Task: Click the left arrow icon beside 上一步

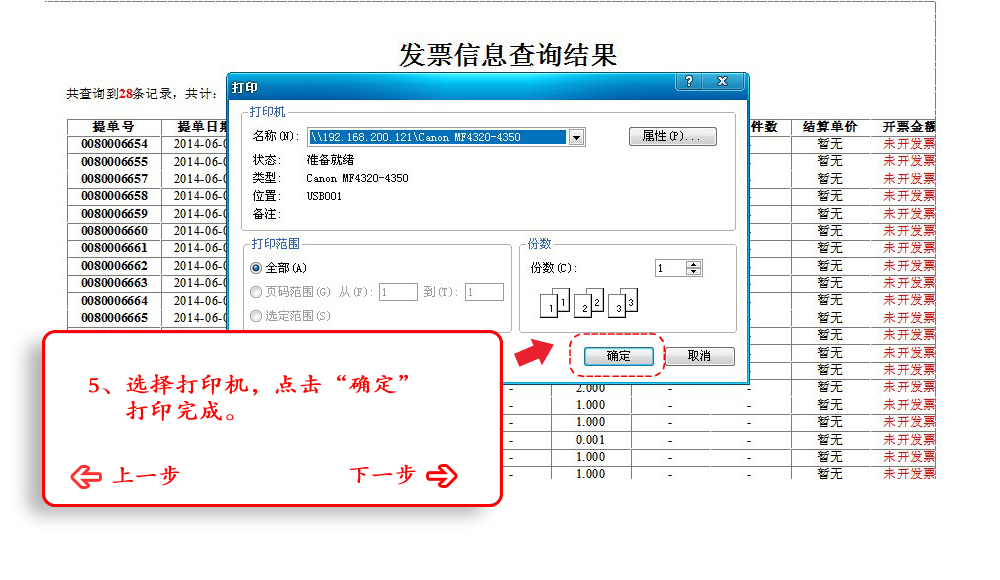Action: (87, 476)
